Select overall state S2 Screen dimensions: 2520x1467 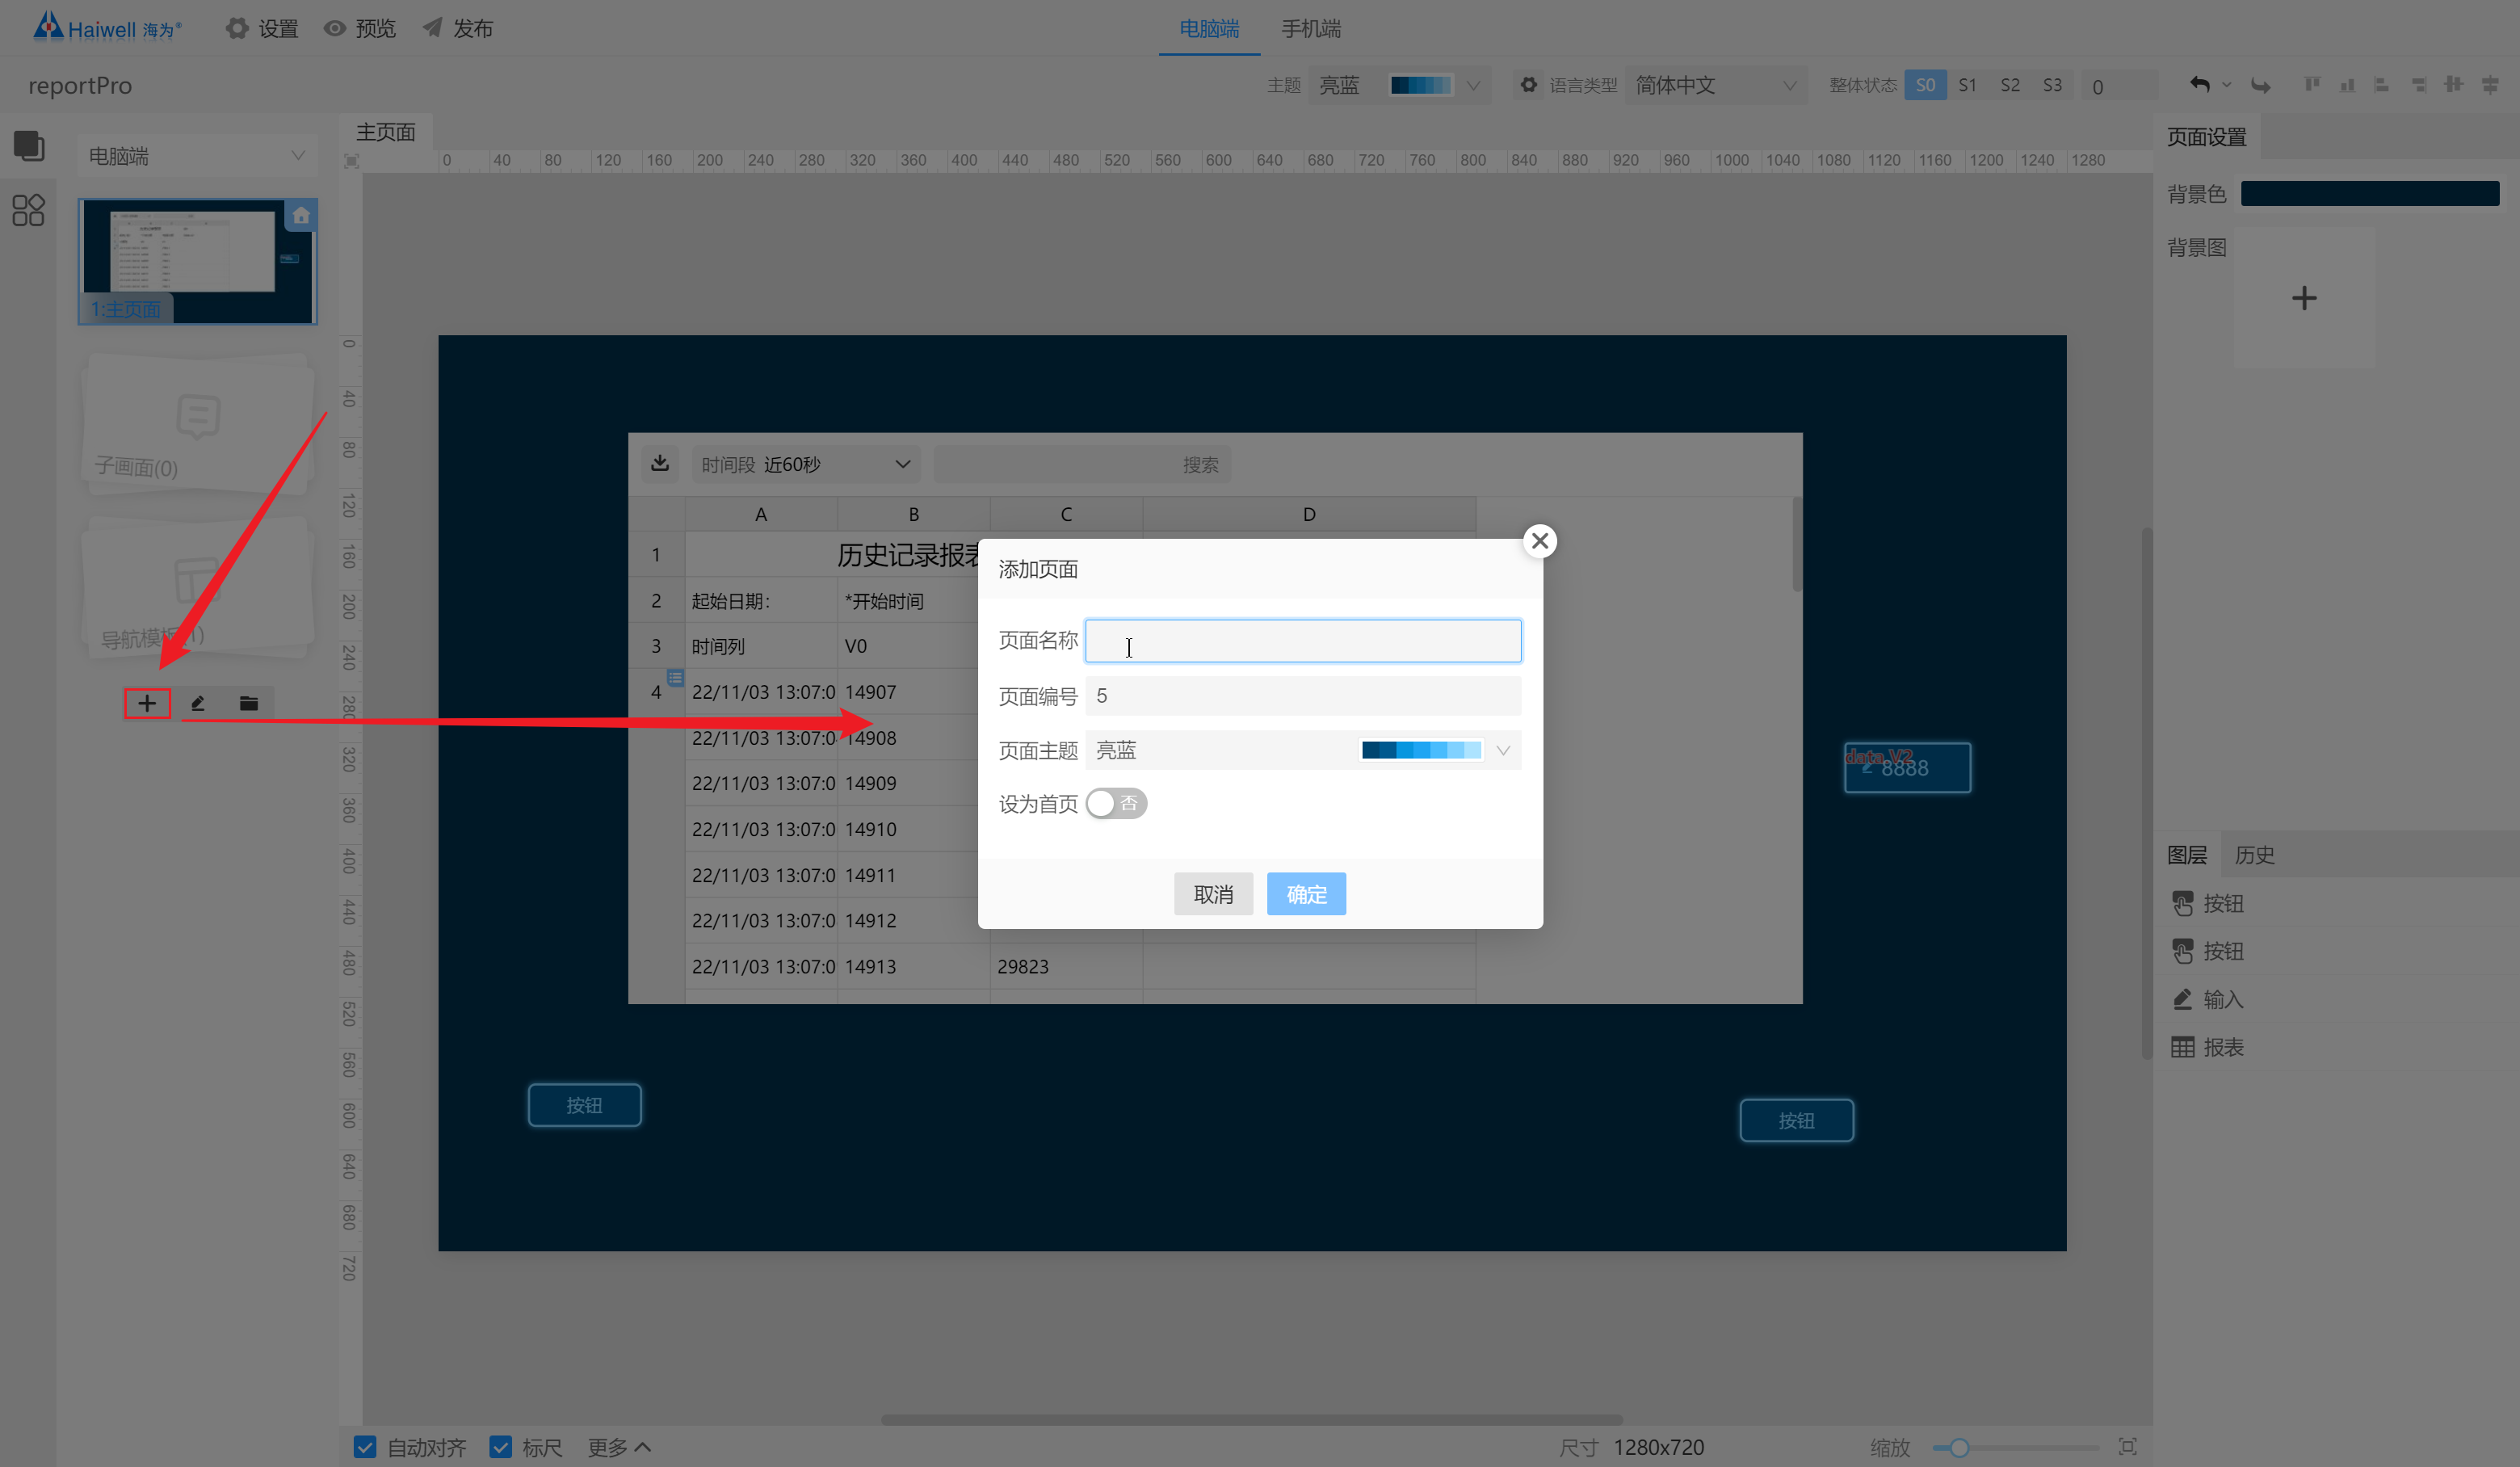(2010, 85)
